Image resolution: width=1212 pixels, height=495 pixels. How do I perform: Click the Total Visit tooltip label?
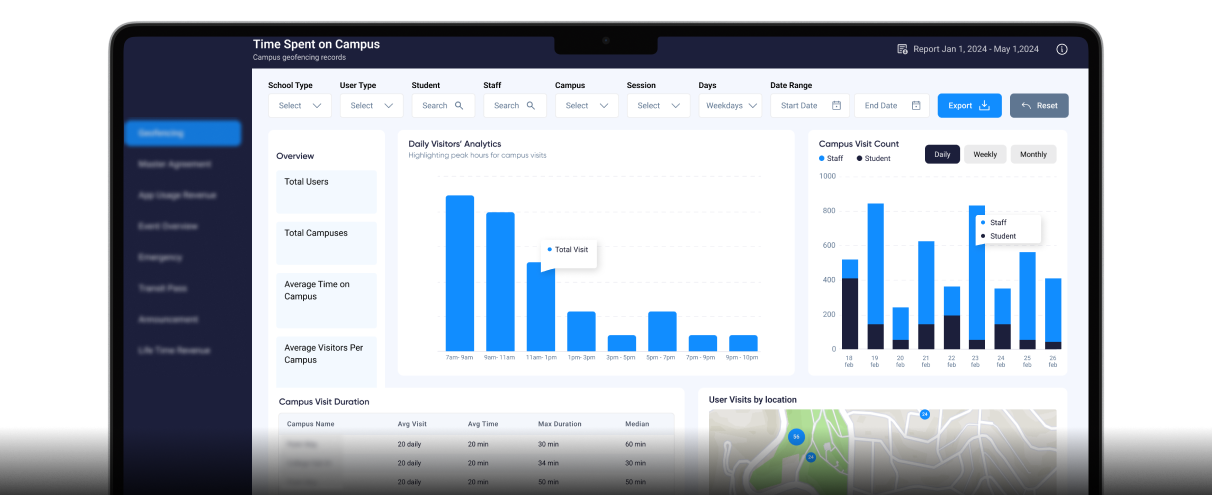tap(571, 249)
